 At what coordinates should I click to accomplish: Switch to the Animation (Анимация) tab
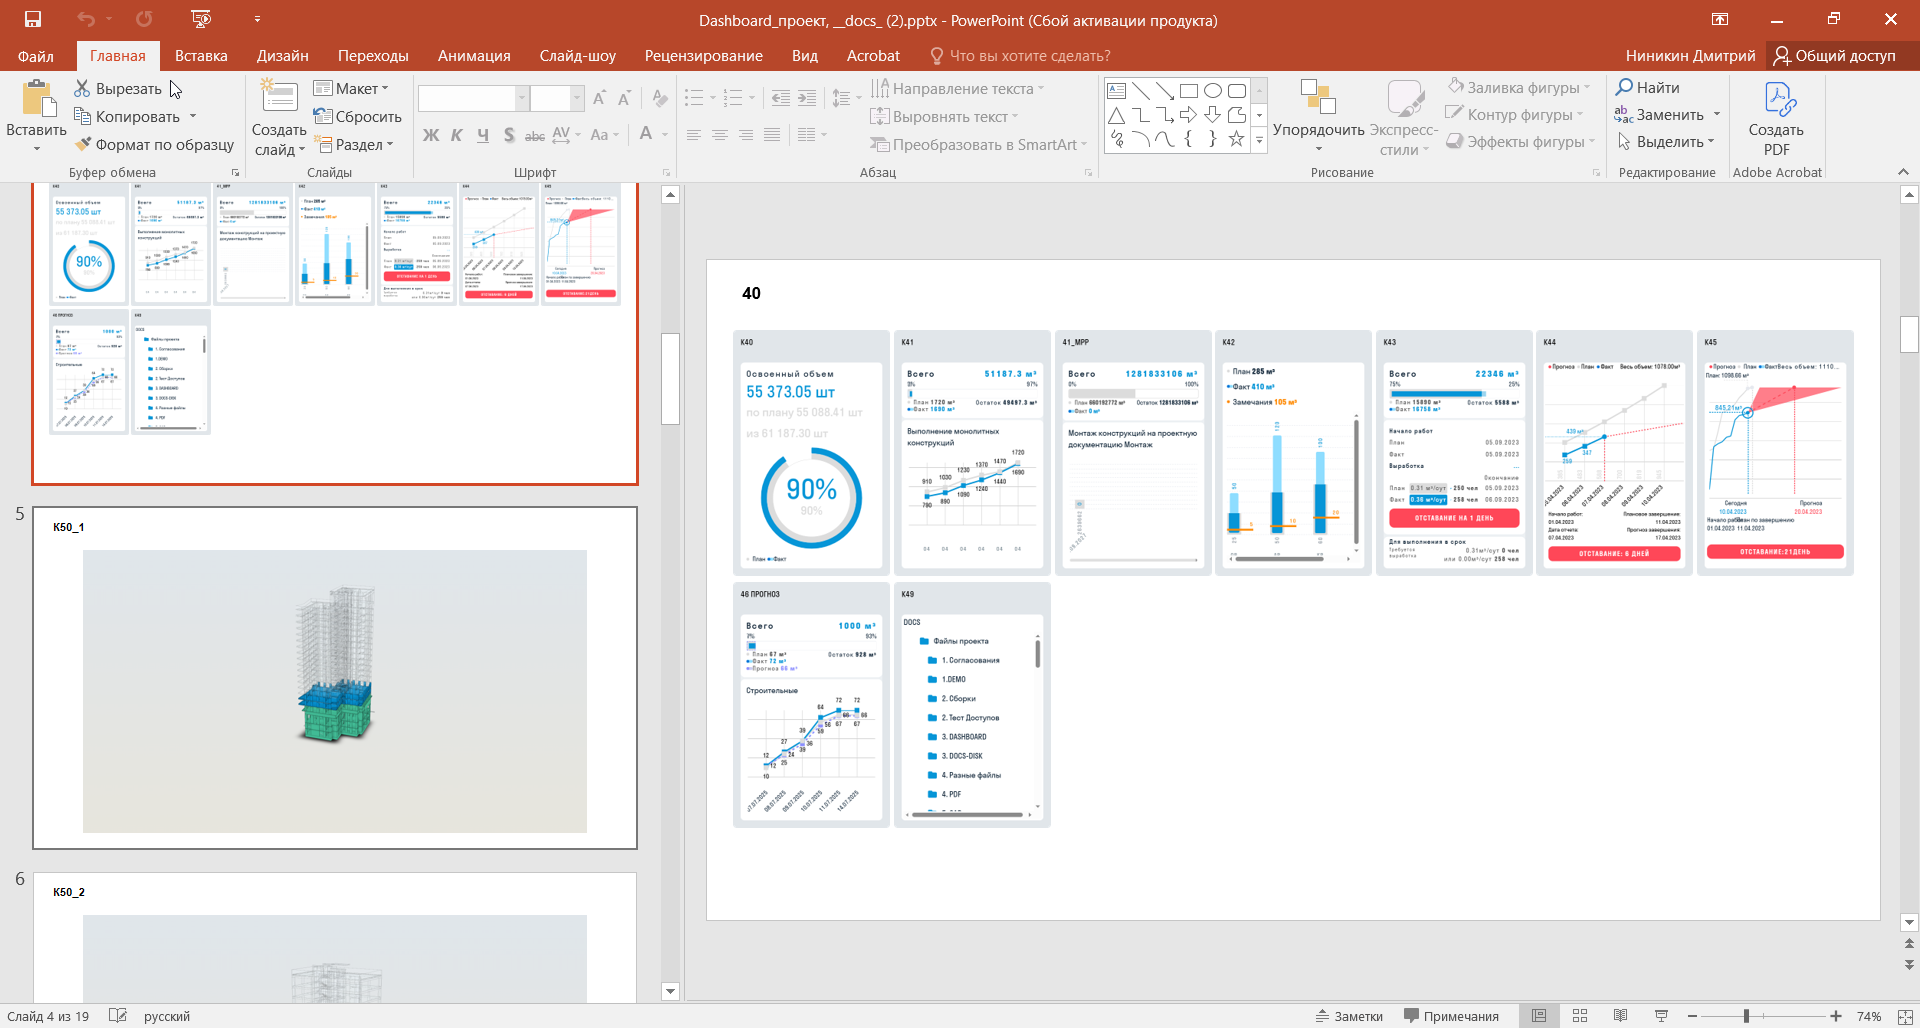coord(474,56)
